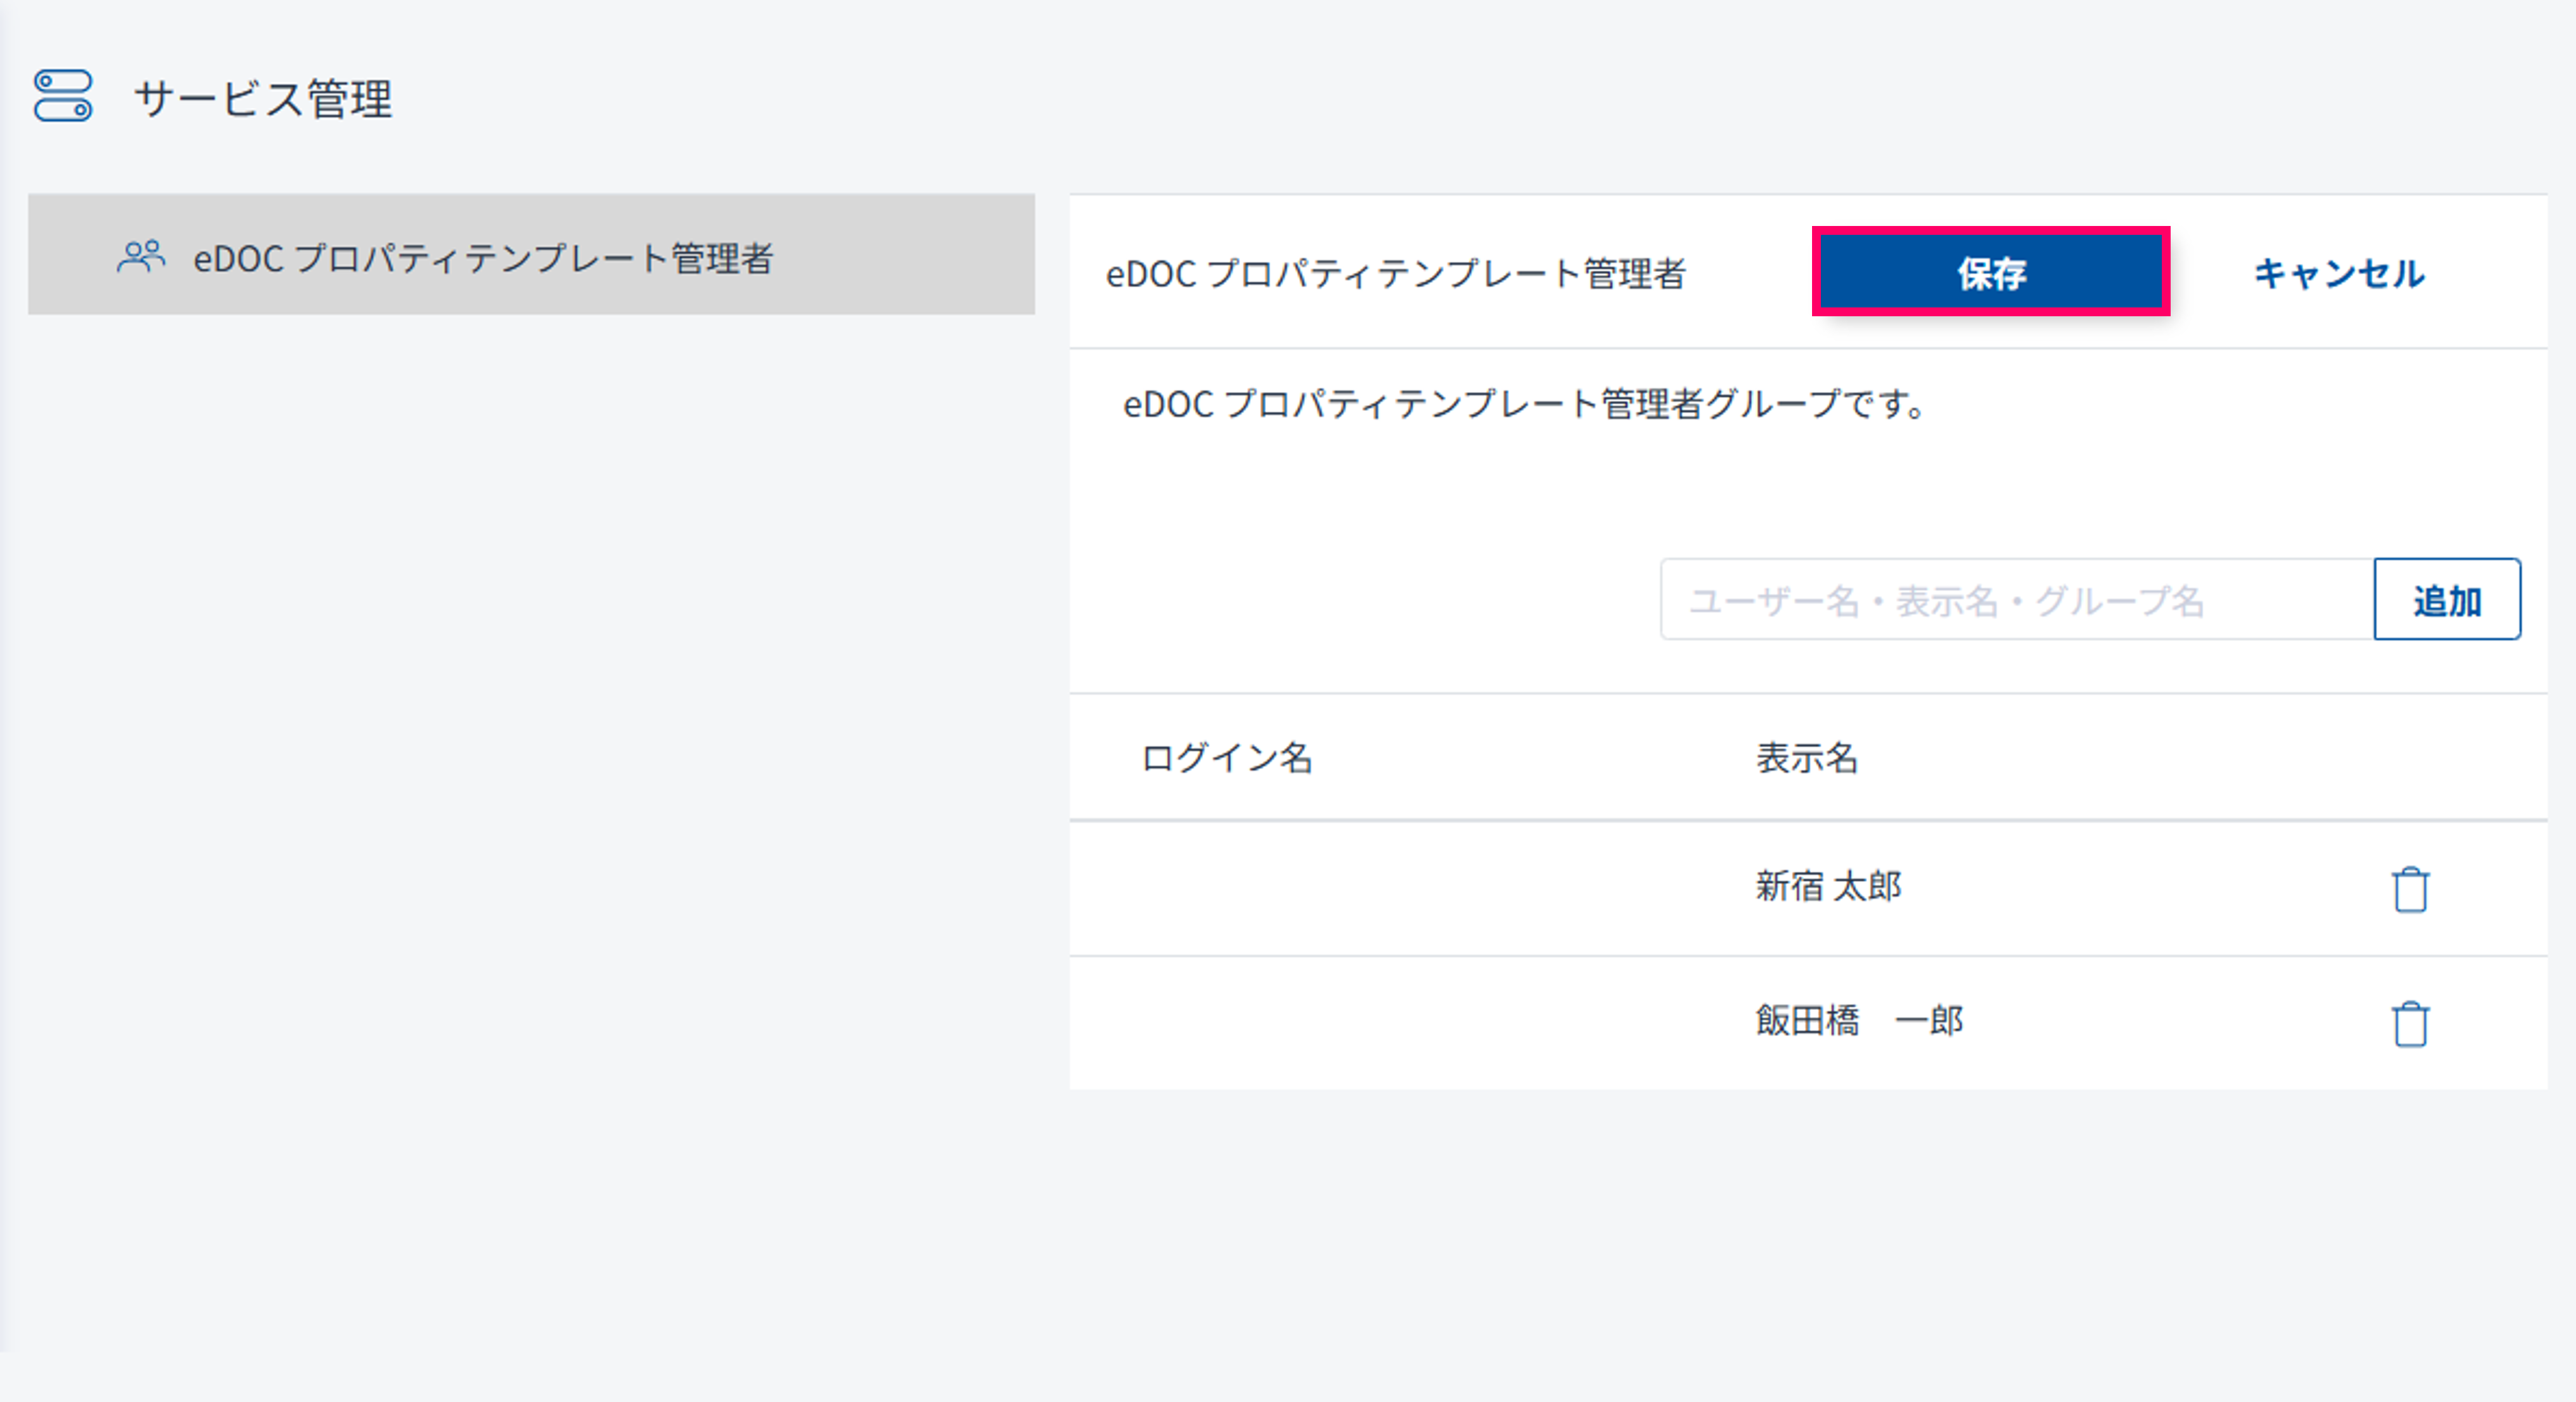
Task: Remove 飯田橋 一郎 with the trash icon
Action: 2410,1023
